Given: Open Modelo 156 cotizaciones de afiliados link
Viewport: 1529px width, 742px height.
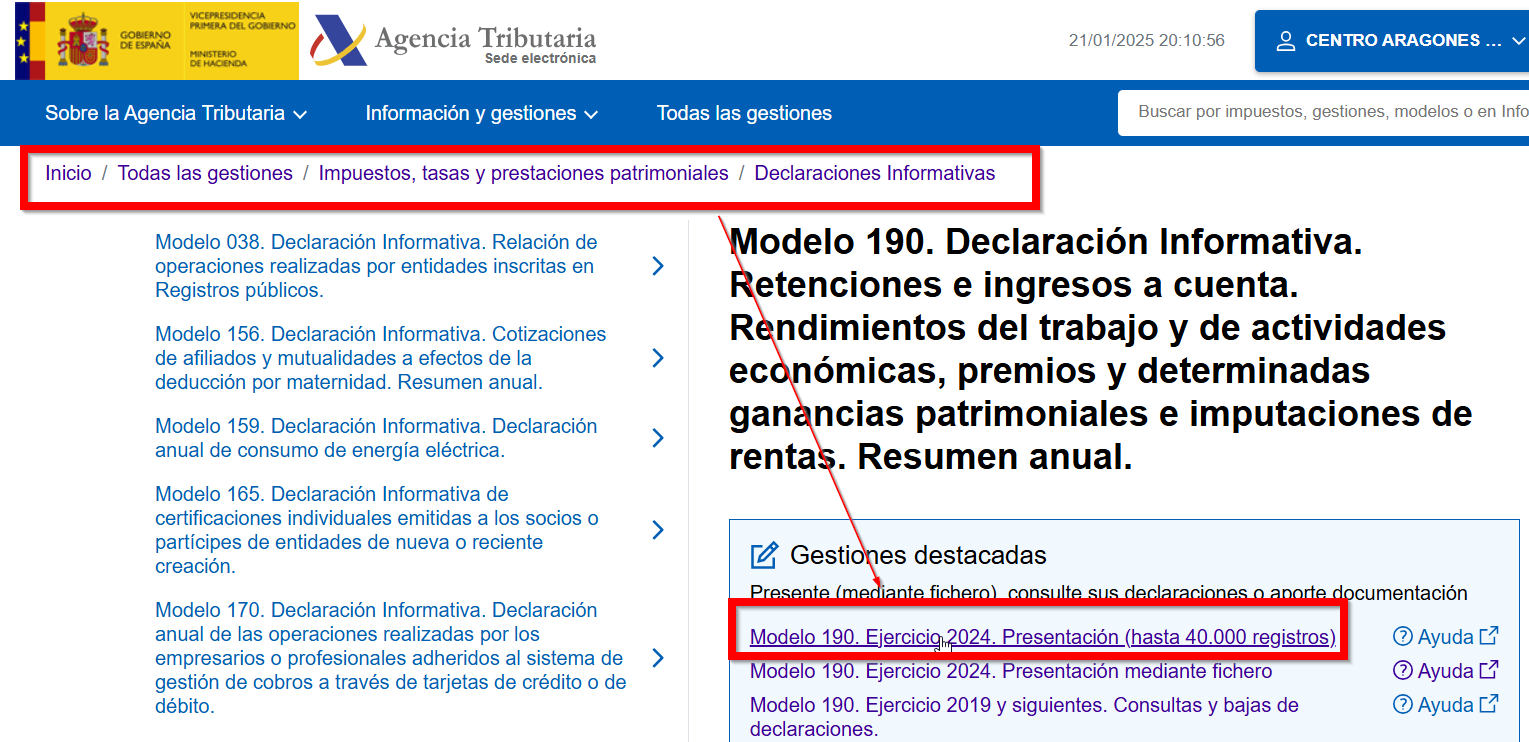Looking at the screenshot, I should (x=380, y=358).
